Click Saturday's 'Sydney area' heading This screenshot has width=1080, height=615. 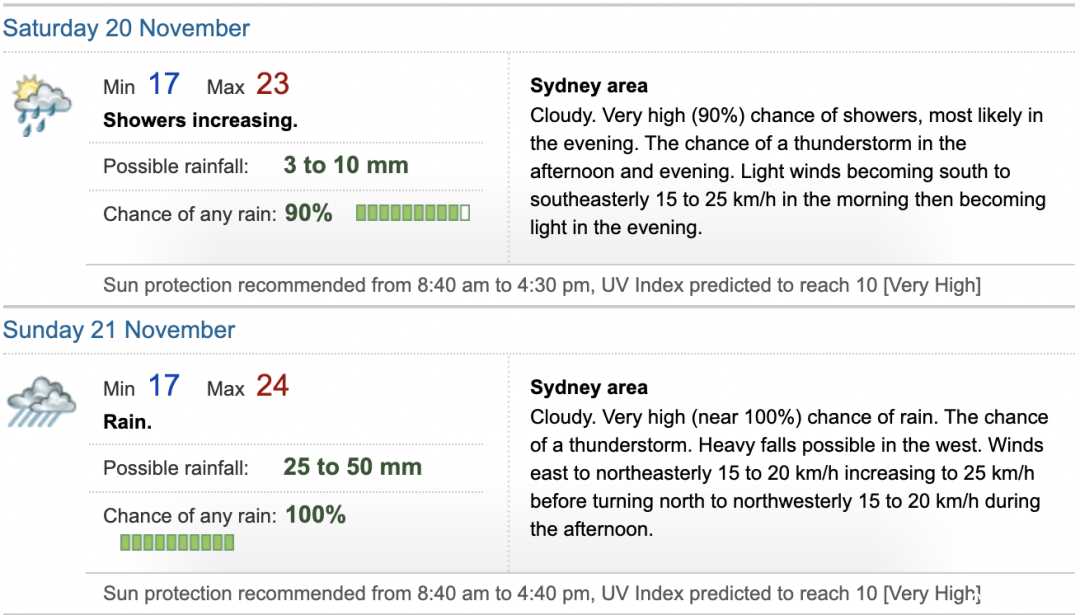coord(589,86)
